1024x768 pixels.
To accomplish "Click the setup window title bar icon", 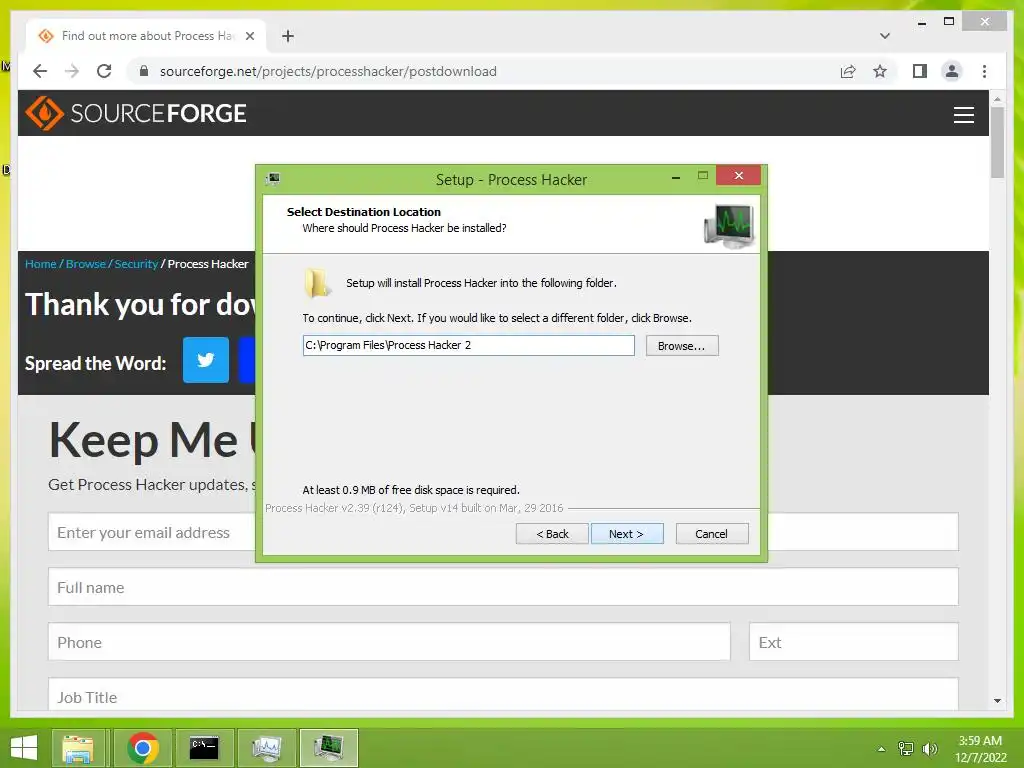I will tap(273, 178).
